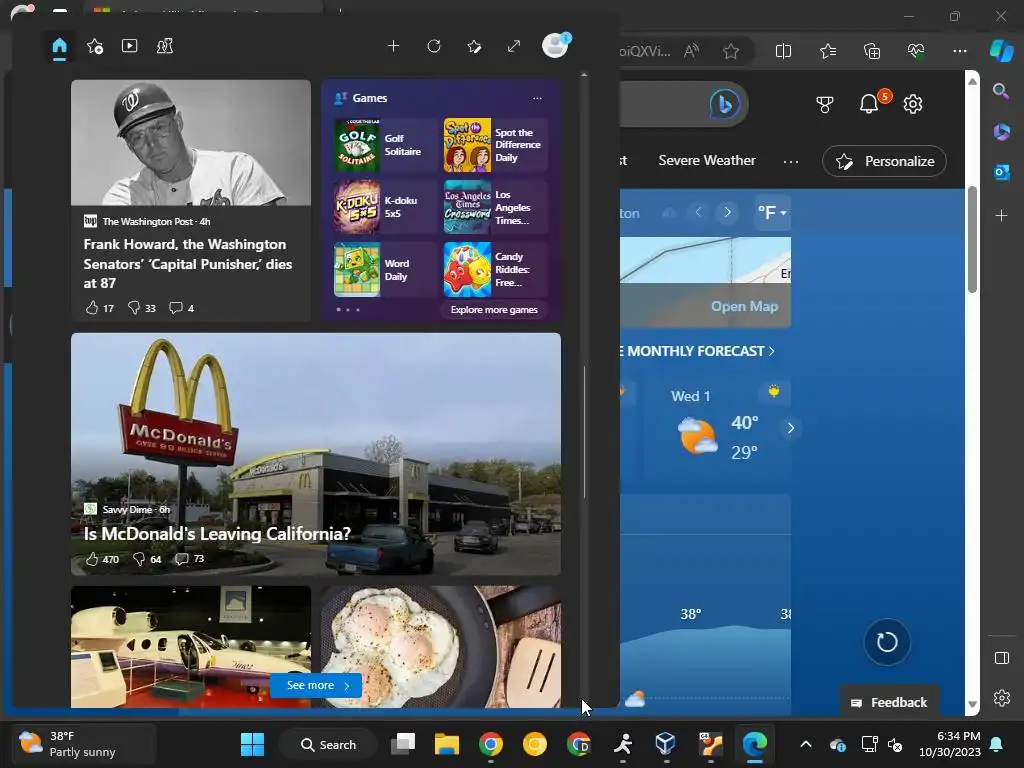Open Edge Settings and more menu
The height and width of the screenshot is (768, 1024).
959,51
